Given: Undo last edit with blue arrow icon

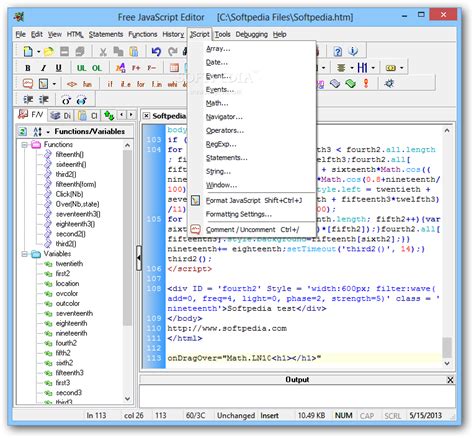Looking at the screenshot, I should (x=156, y=51).
